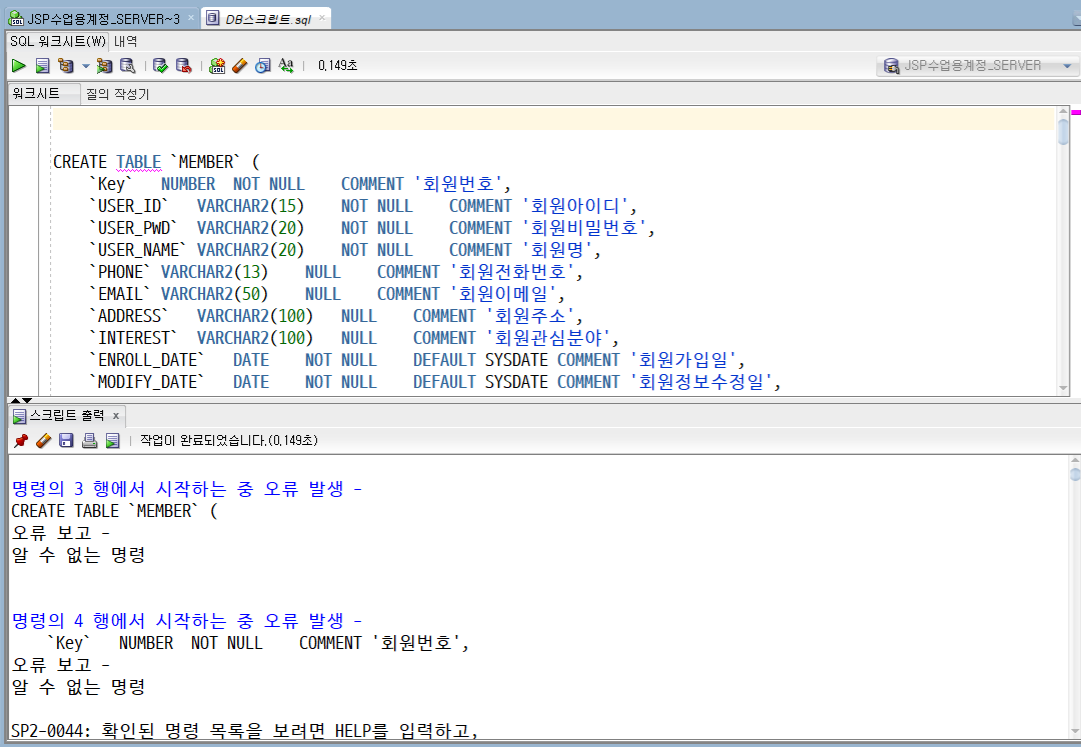Click the `USER_ID` column line in the editor
This screenshot has height=747, width=1081.
coord(363,206)
